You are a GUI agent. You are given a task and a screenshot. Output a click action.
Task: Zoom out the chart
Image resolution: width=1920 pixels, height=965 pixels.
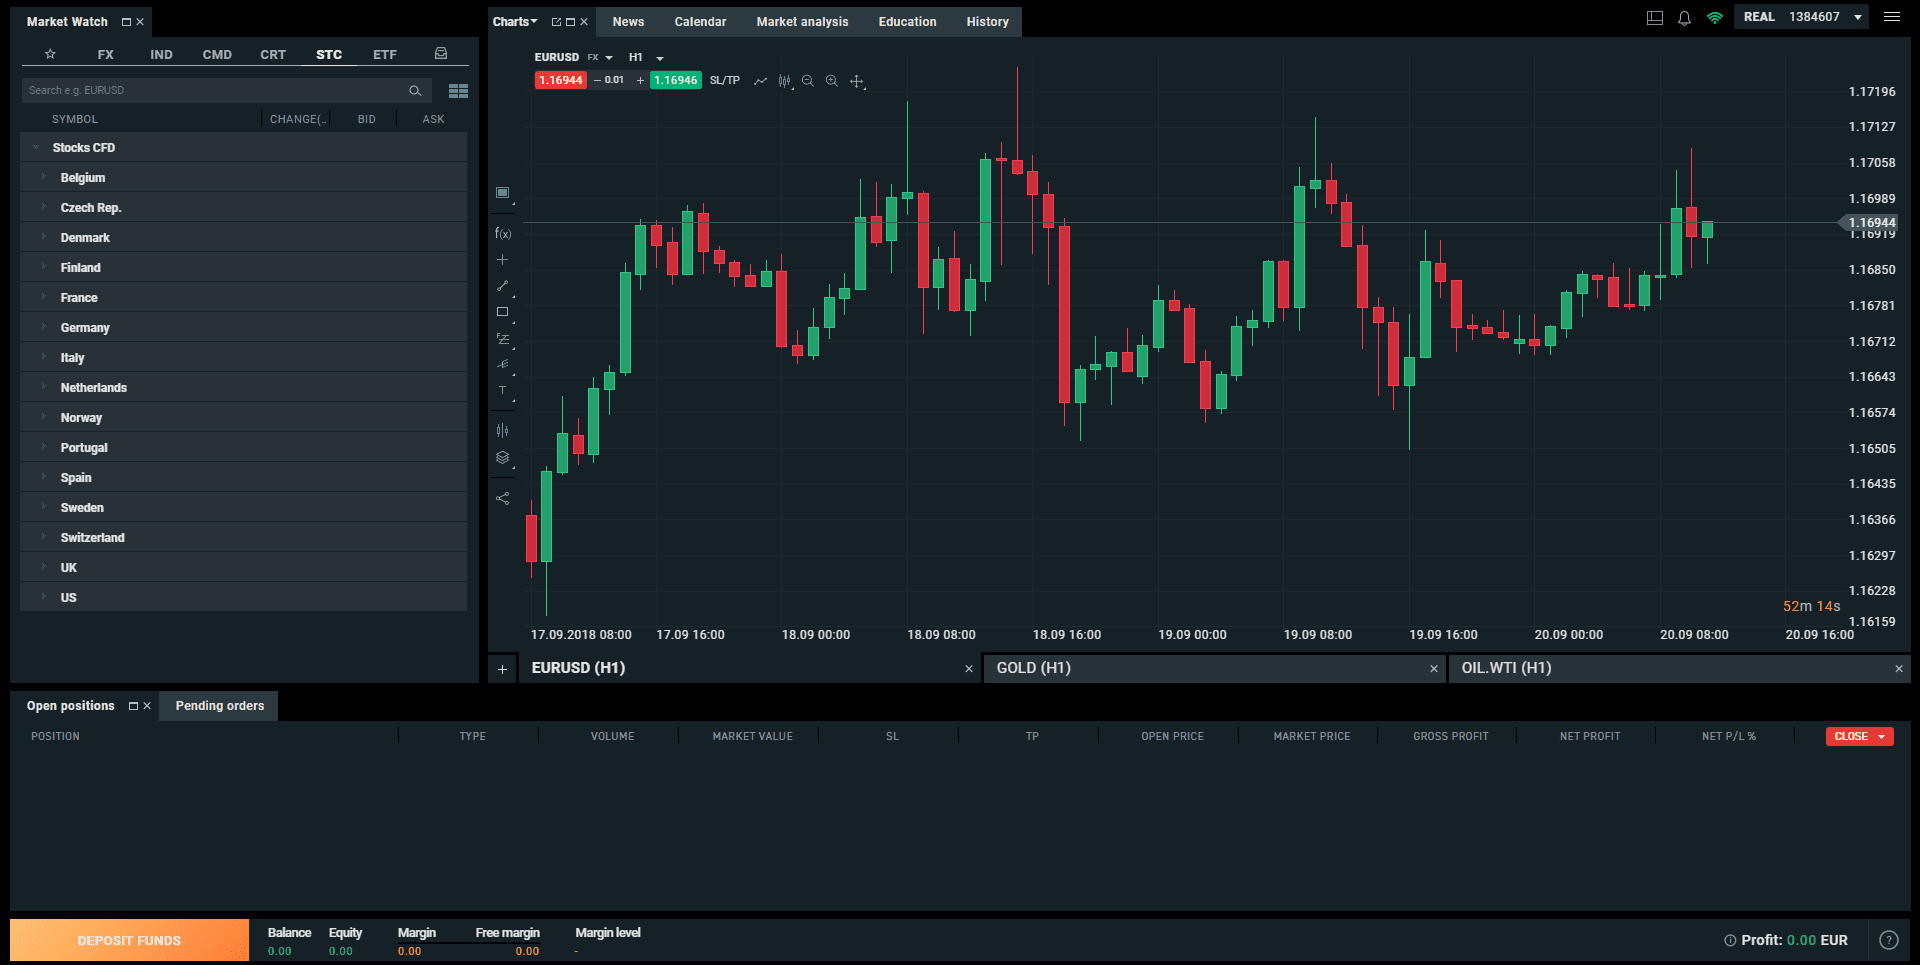pyautogui.click(x=808, y=81)
